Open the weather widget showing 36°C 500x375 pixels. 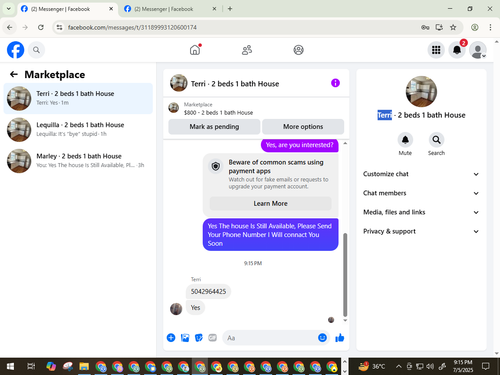(371, 367)
